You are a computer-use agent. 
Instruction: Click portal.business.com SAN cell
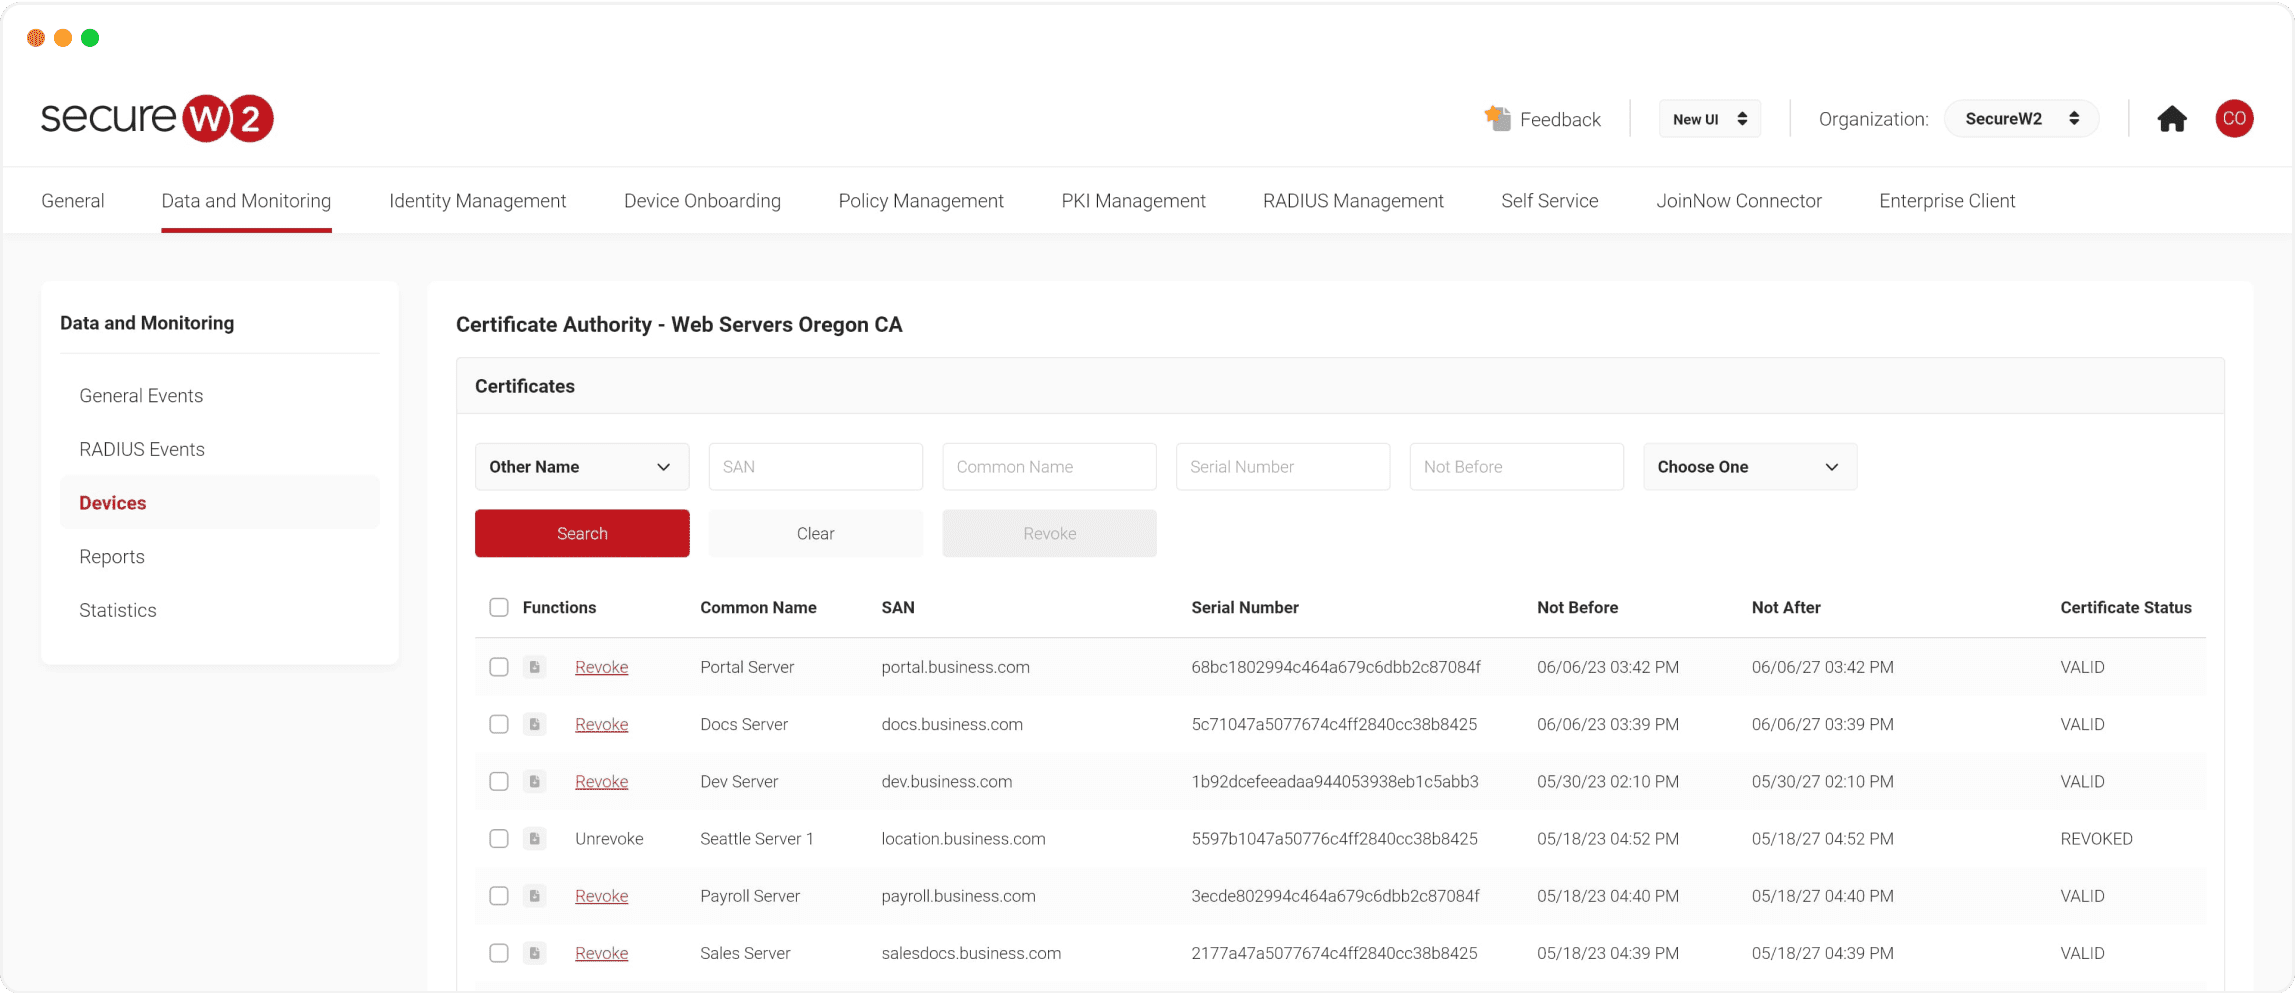955,667
